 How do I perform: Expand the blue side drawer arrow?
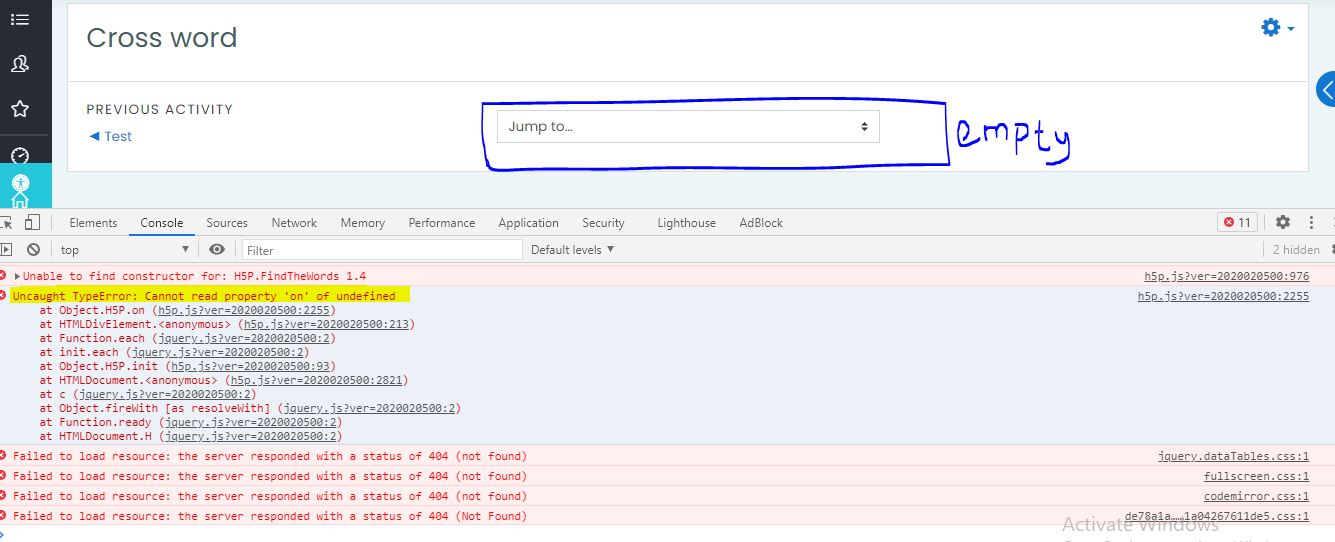pos(1326,90)
